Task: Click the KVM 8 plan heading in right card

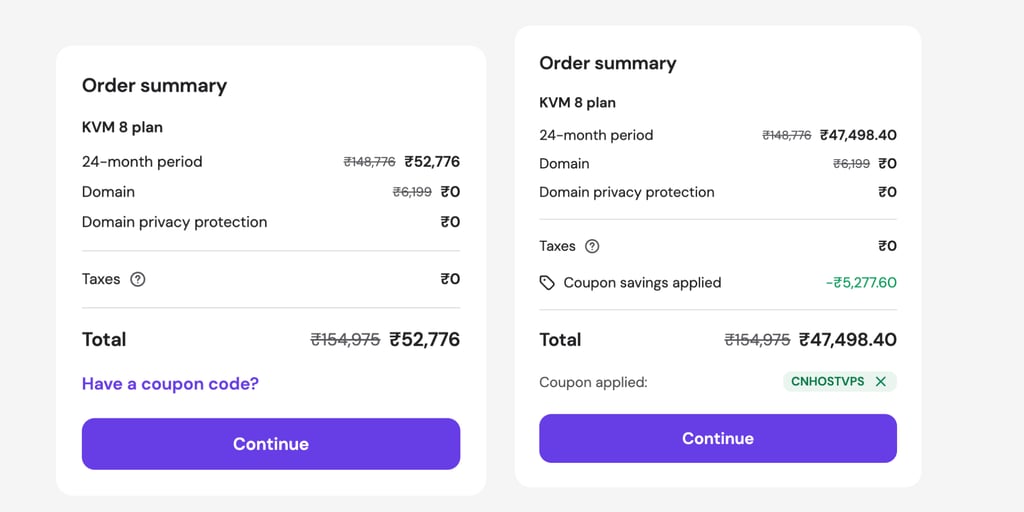Action: pos(577,103)
